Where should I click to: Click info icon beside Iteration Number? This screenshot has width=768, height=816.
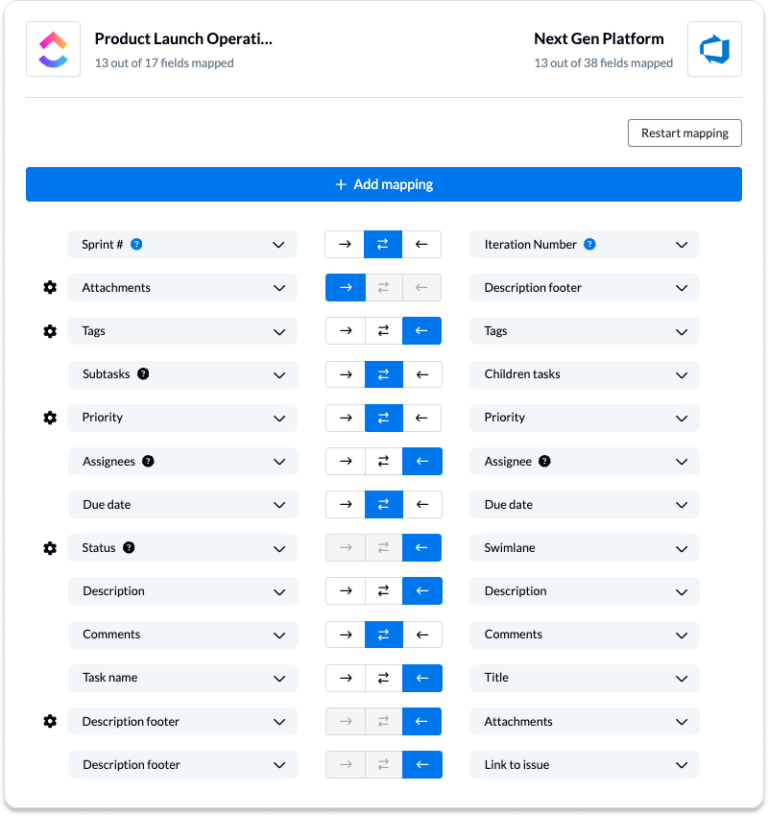[x=590, y=244]
